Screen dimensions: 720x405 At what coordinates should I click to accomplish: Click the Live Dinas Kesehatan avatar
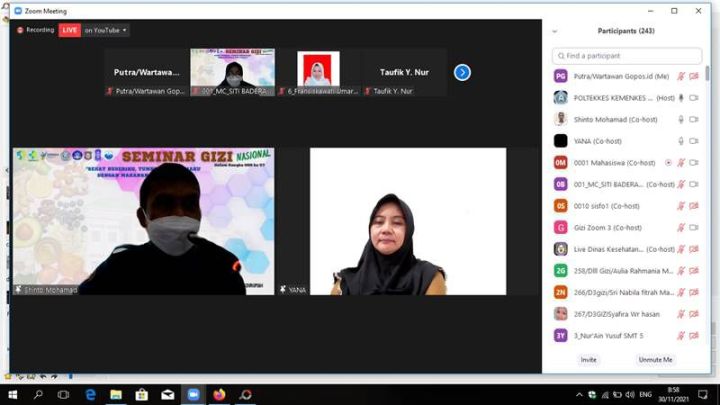point(560,249)
